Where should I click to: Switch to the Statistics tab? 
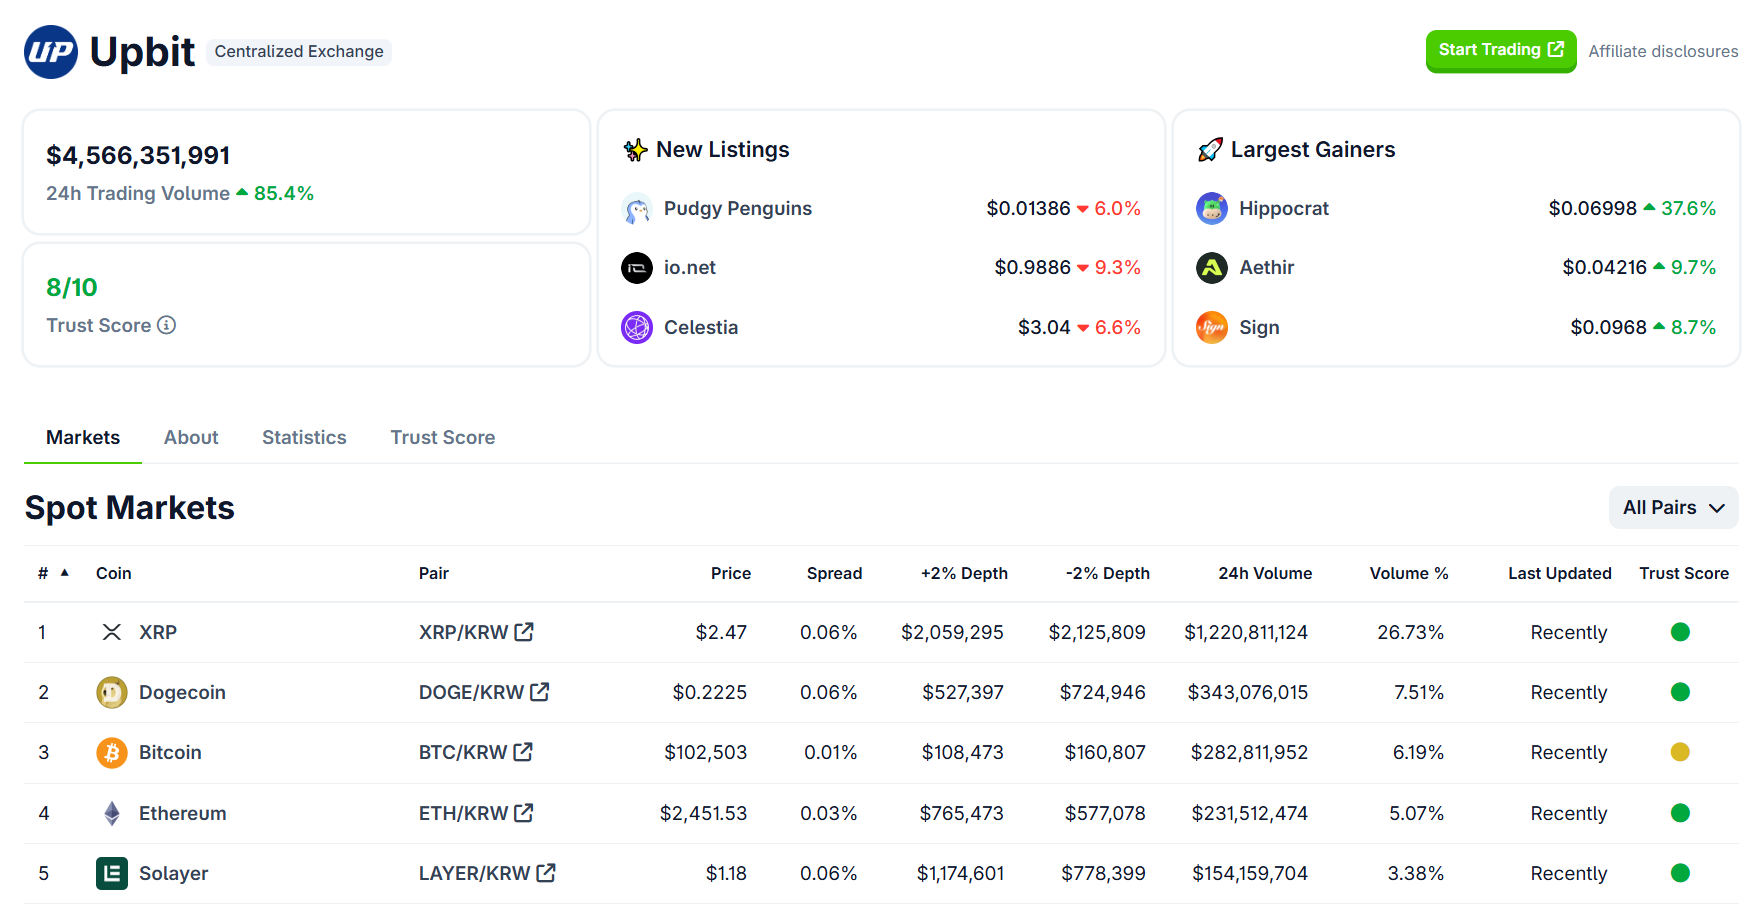point(304,438)
